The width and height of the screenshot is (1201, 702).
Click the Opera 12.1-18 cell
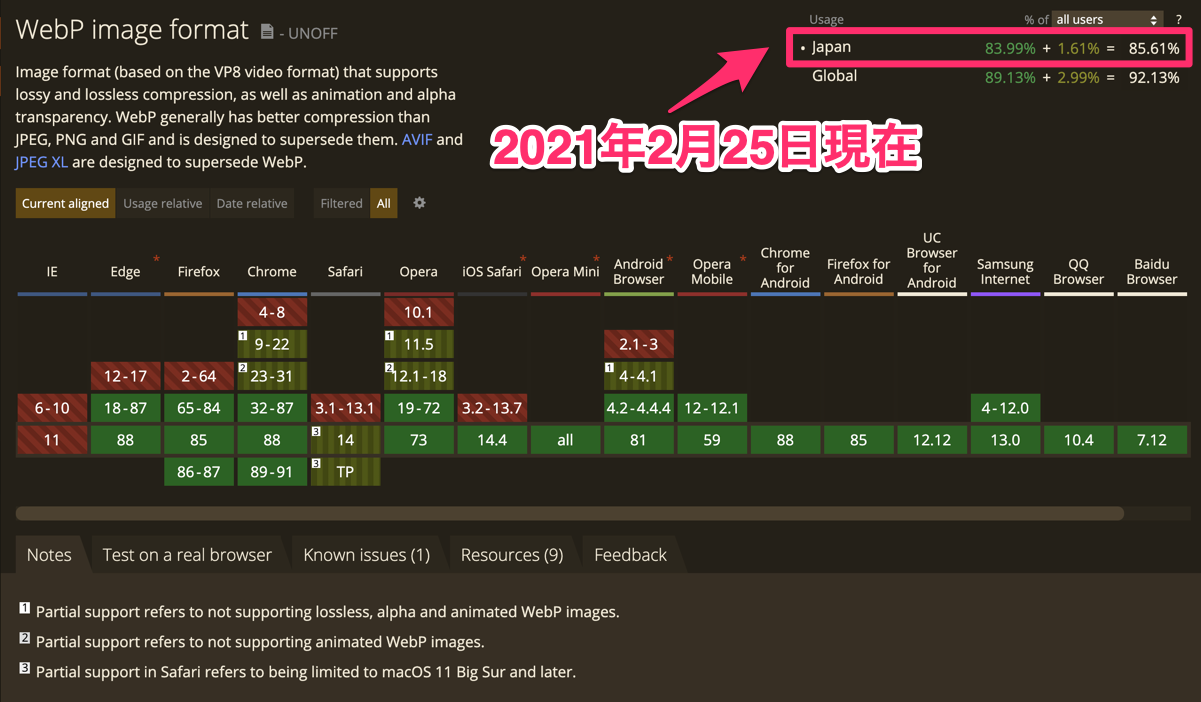point(418,376)
